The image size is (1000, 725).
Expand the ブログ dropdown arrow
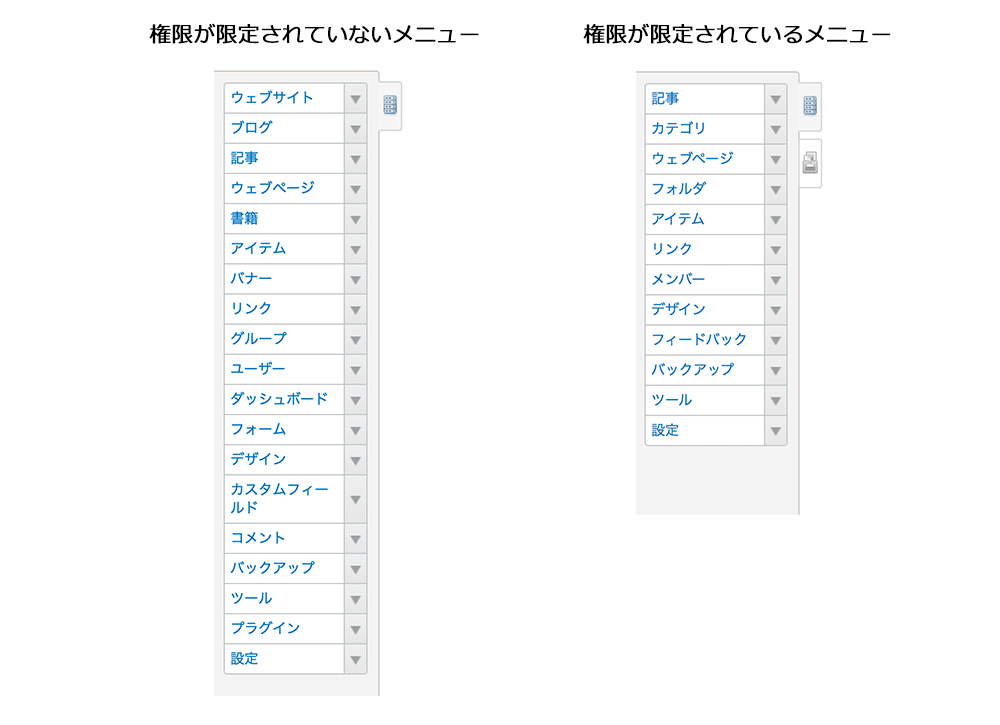(356, 128)
